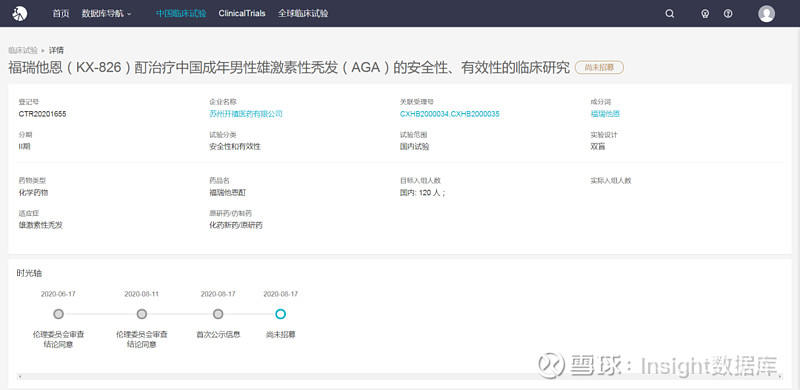
Task: Click the timeline horizontal scrollbar
Action: [401, 377]
